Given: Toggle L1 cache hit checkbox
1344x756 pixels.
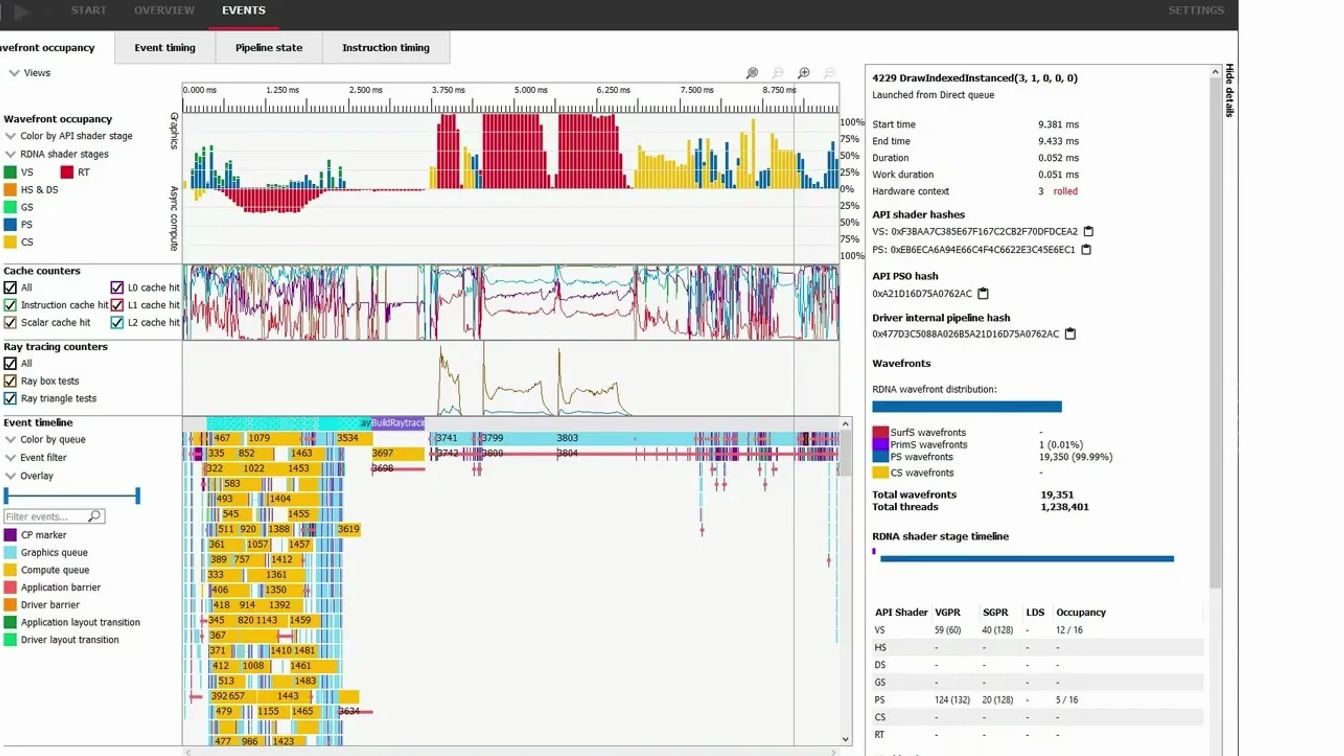Looking at the screenshot, I should 117,305.
